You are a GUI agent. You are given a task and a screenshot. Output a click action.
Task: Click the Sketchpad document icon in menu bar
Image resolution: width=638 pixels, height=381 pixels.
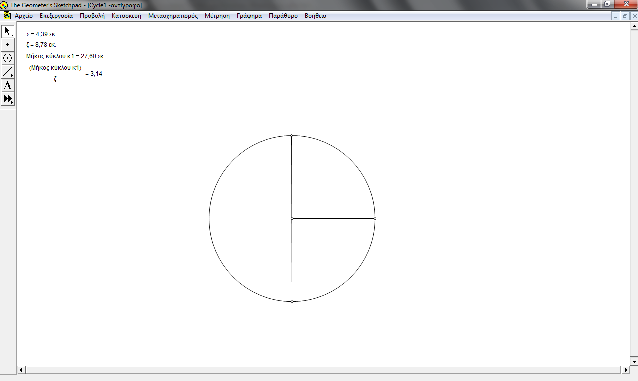point(7,15)
